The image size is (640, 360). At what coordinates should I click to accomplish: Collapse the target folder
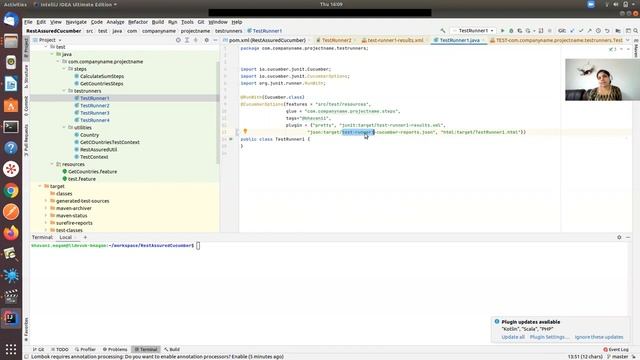tap(40, 186)
